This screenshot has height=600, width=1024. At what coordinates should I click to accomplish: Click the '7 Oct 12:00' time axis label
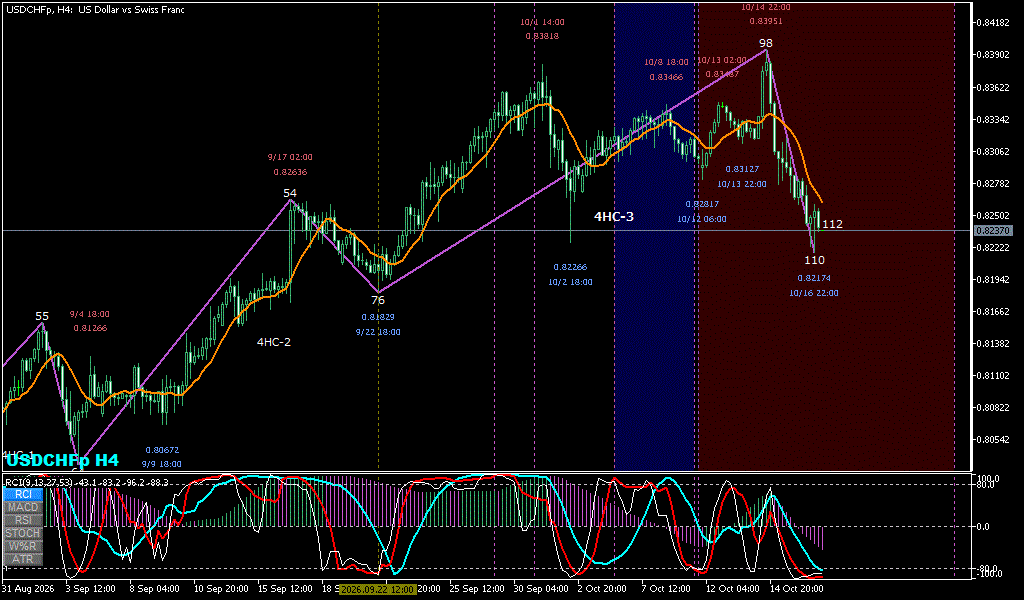(x=665, y=588)
